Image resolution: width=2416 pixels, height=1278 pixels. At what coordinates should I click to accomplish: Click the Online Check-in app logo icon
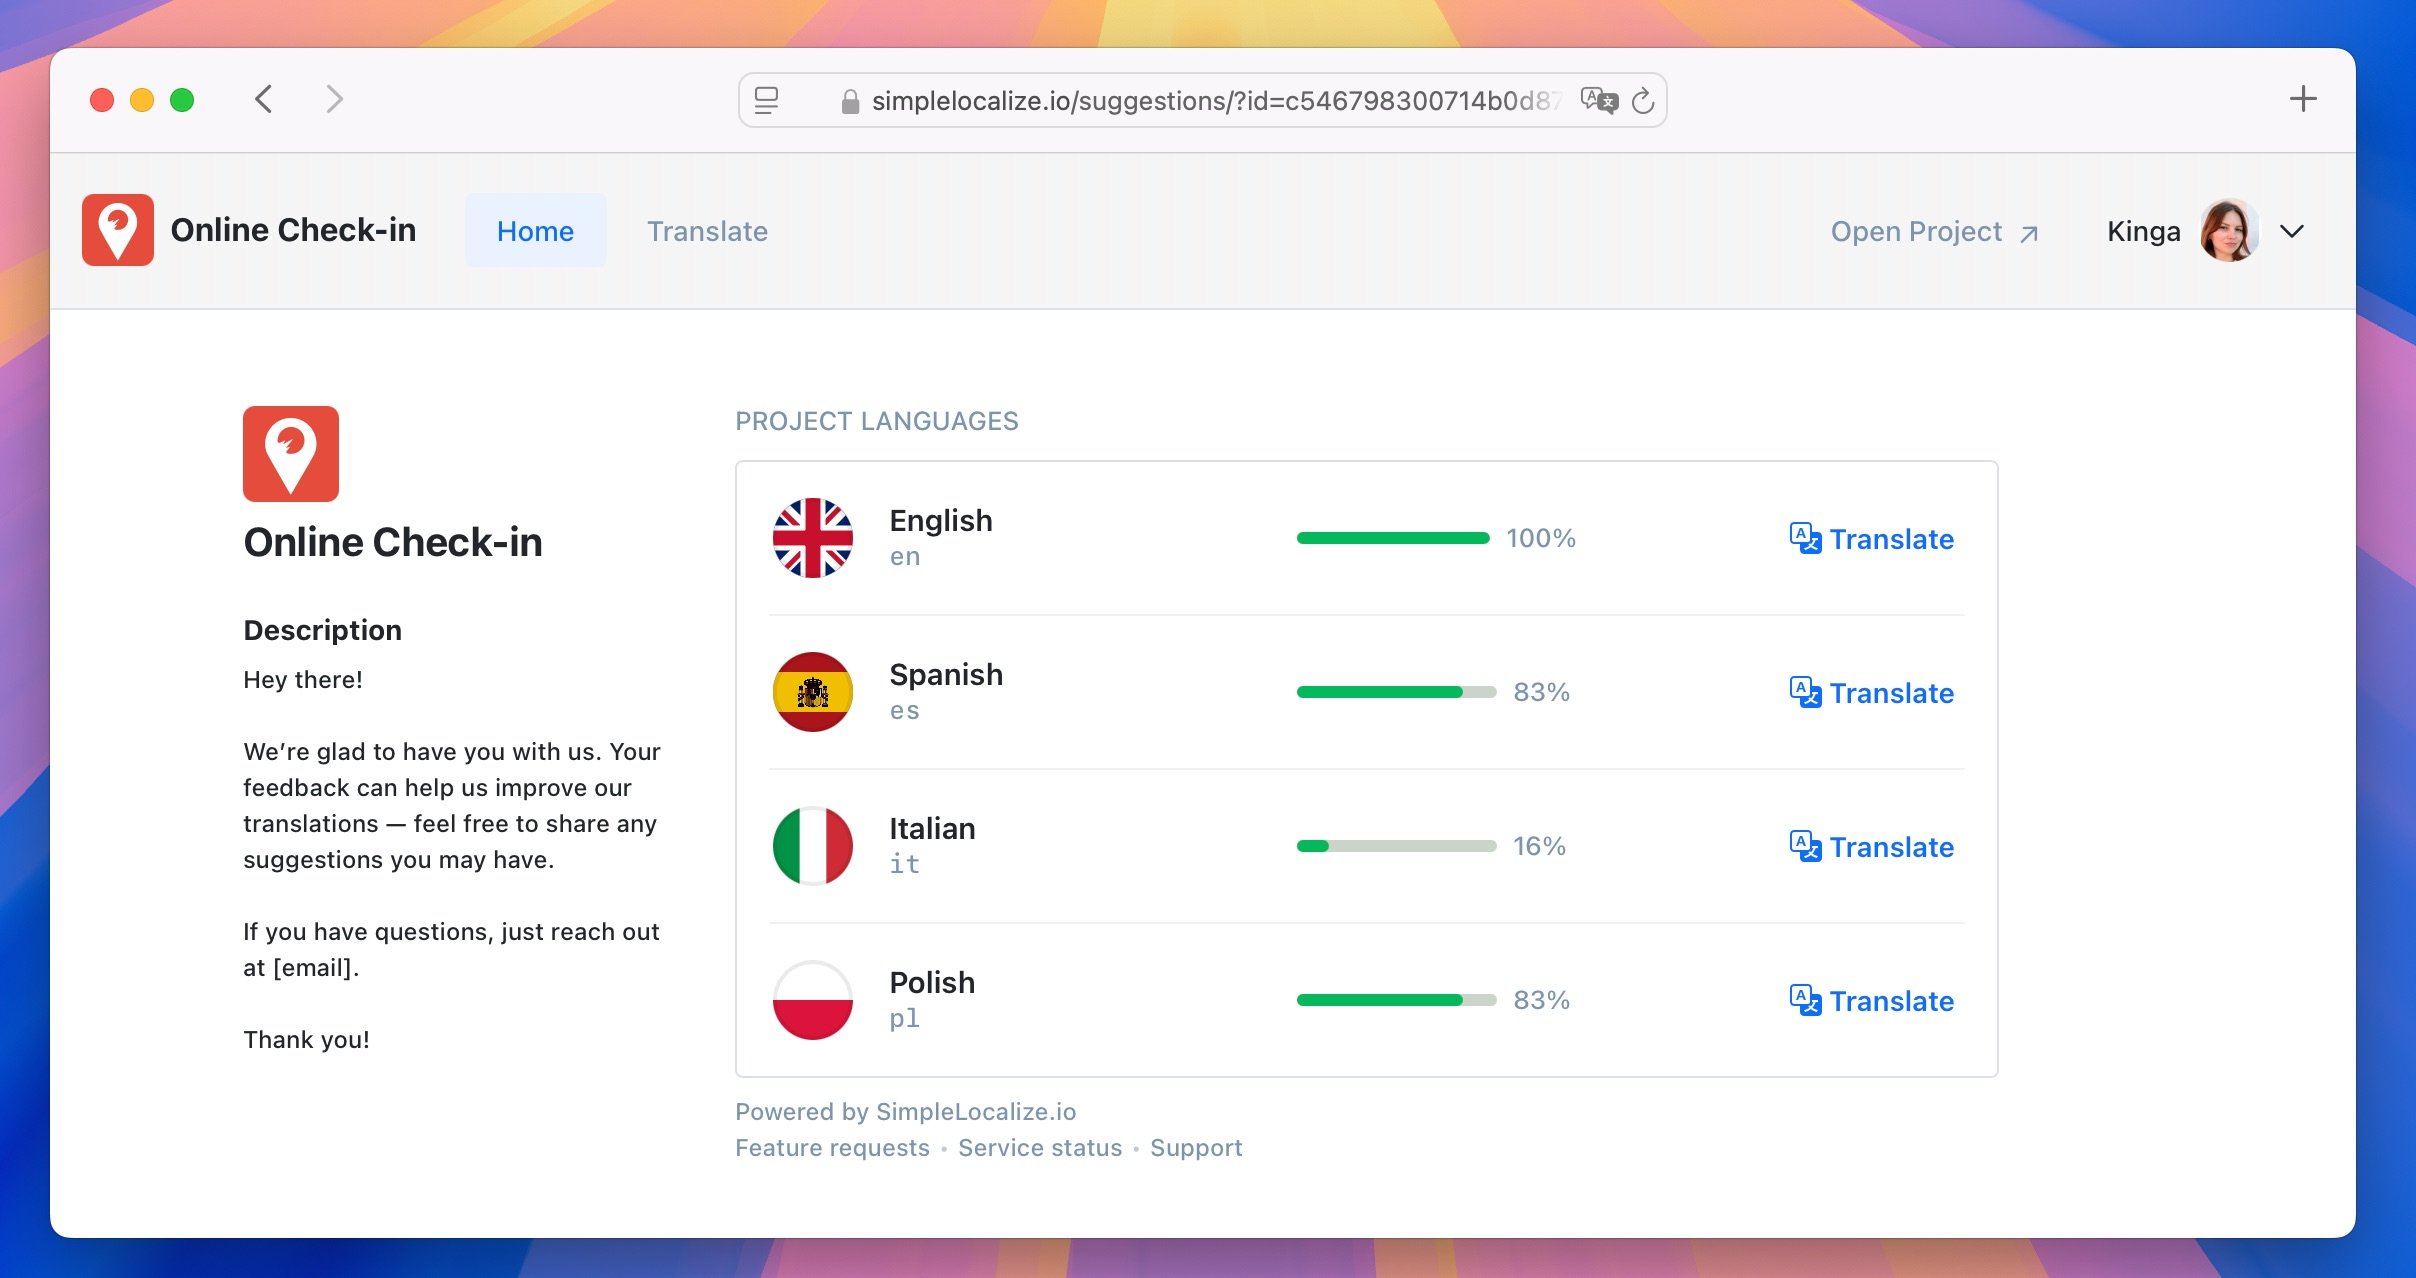coord(117,230)
